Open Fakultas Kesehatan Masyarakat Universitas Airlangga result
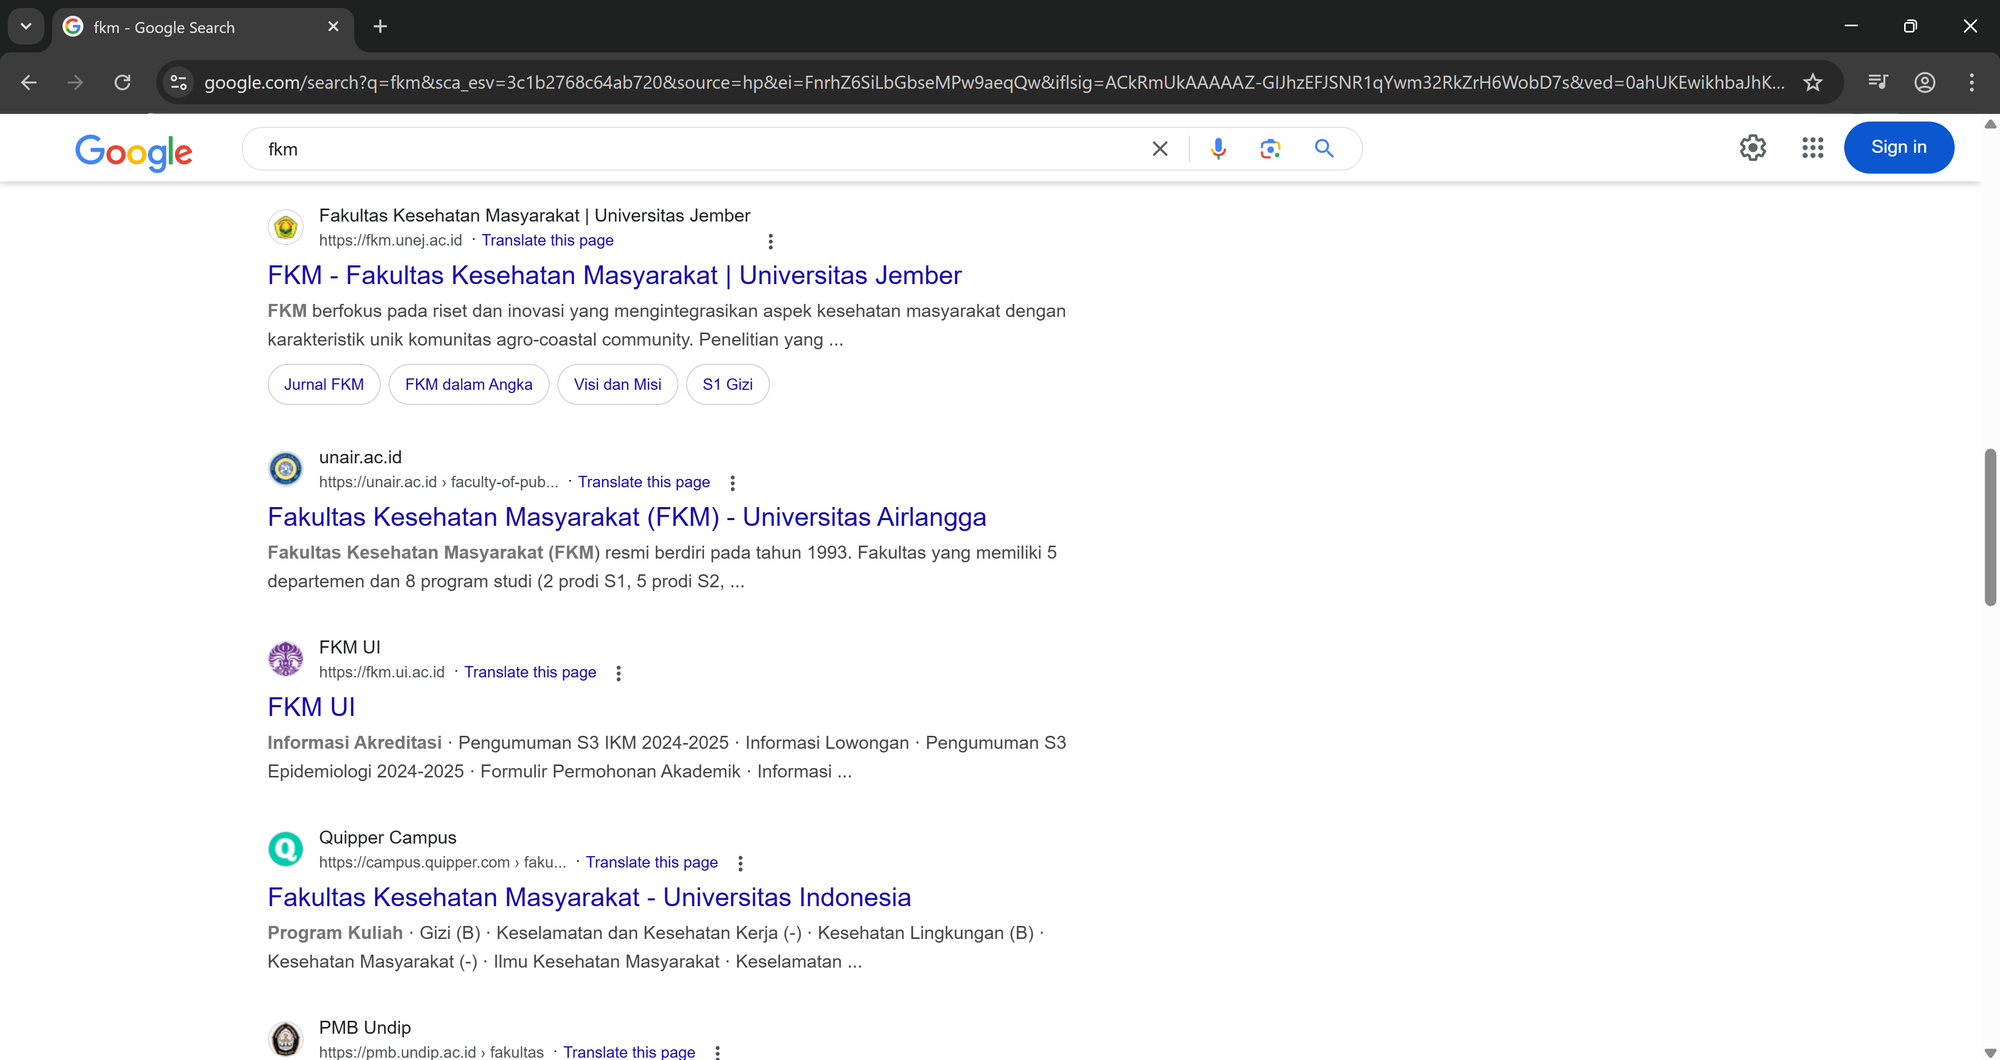 (627, 517)
